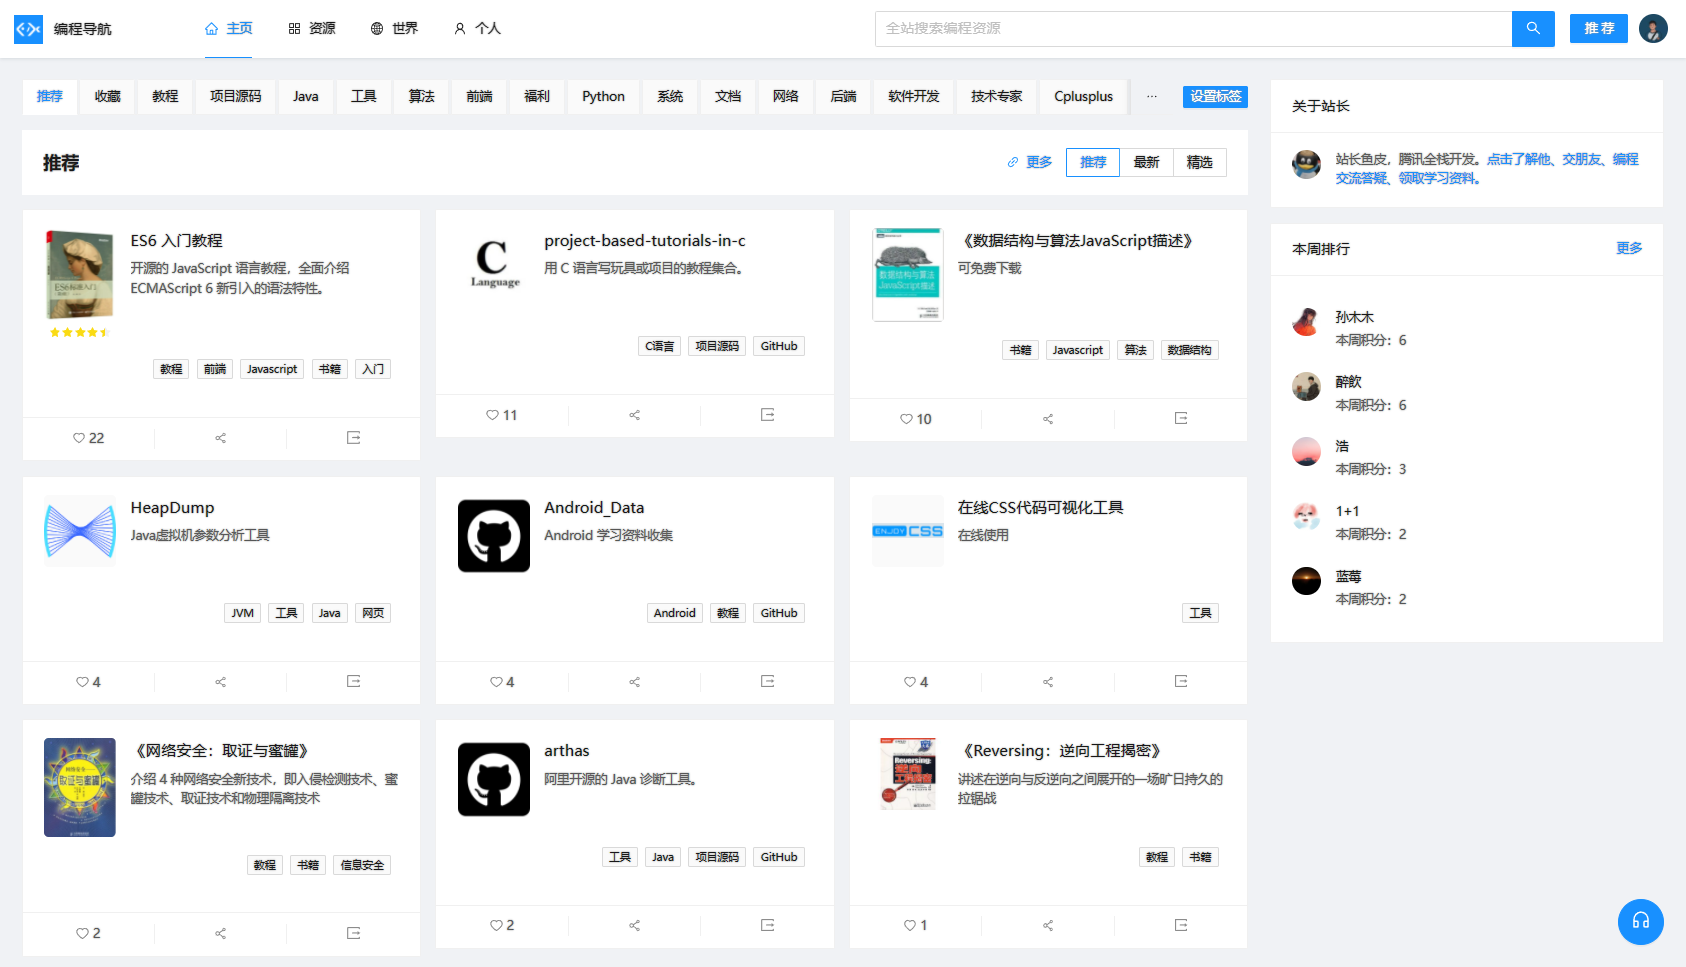Select the 最新 sort option
Image resolution: width=1686 pixels, height=967 pixels.
[1146, 162]
